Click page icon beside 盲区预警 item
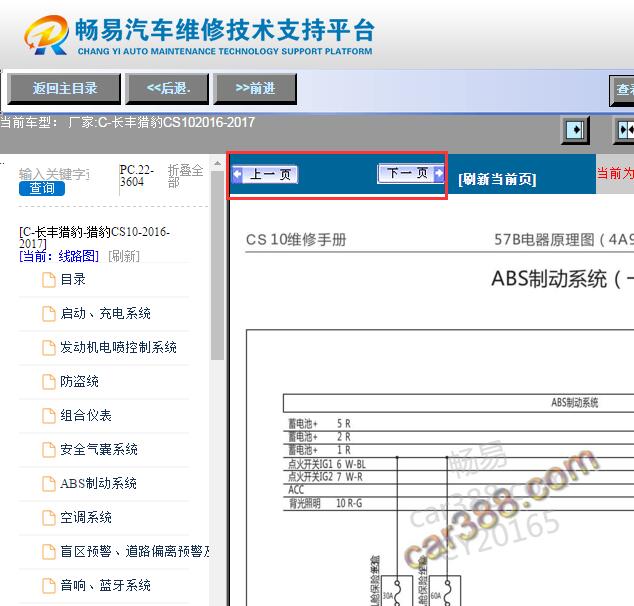Viewport: 634px width, 606px height. (49, 551)
